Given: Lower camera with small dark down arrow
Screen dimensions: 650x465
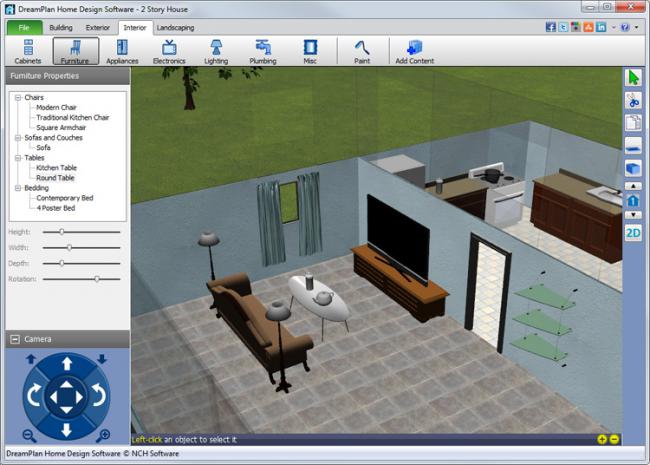Looking at the screenshot, I should [102, 359].
